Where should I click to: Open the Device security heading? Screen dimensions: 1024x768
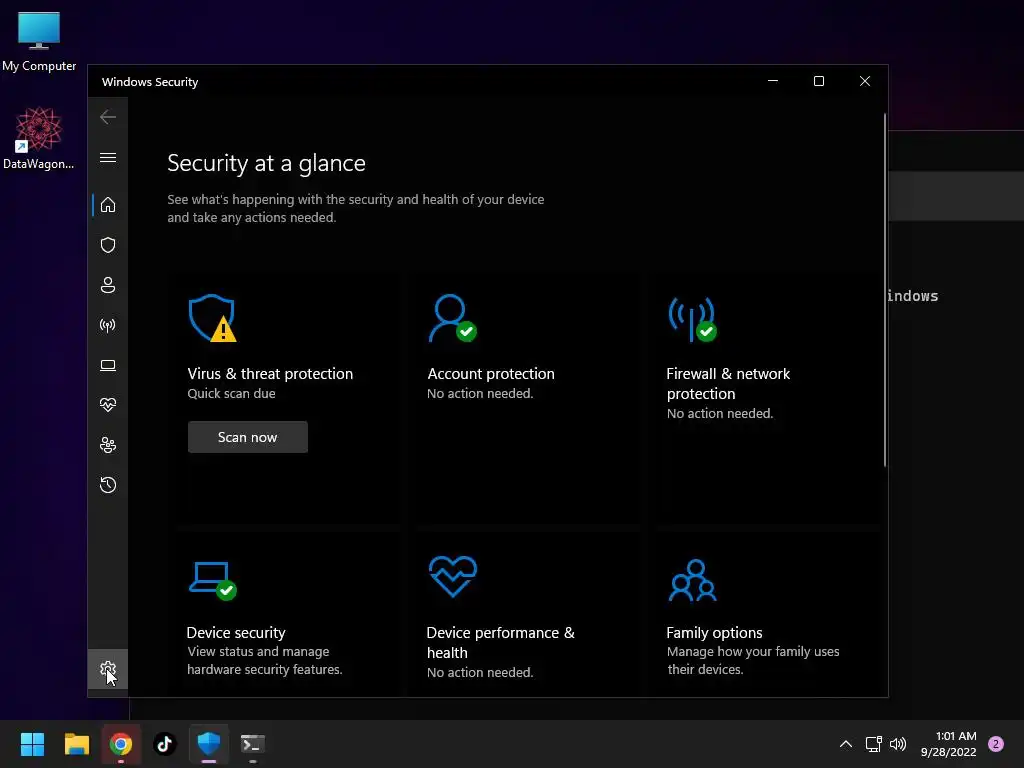pos(236,632)
